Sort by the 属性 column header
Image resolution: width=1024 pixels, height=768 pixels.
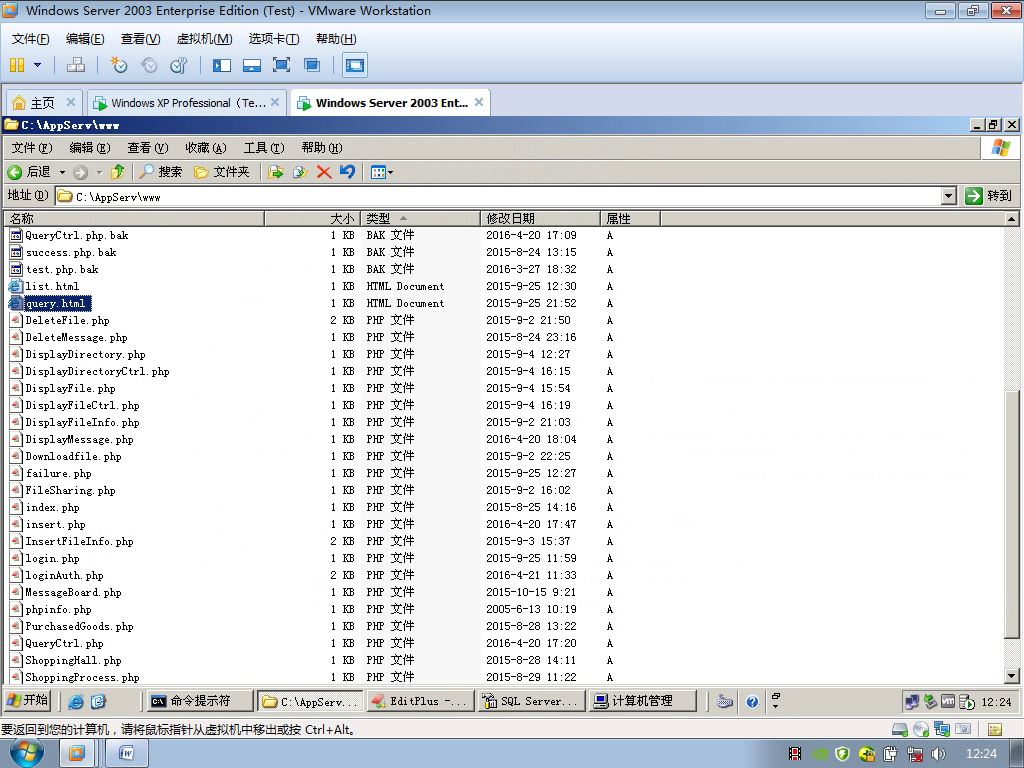coord(630,218)
